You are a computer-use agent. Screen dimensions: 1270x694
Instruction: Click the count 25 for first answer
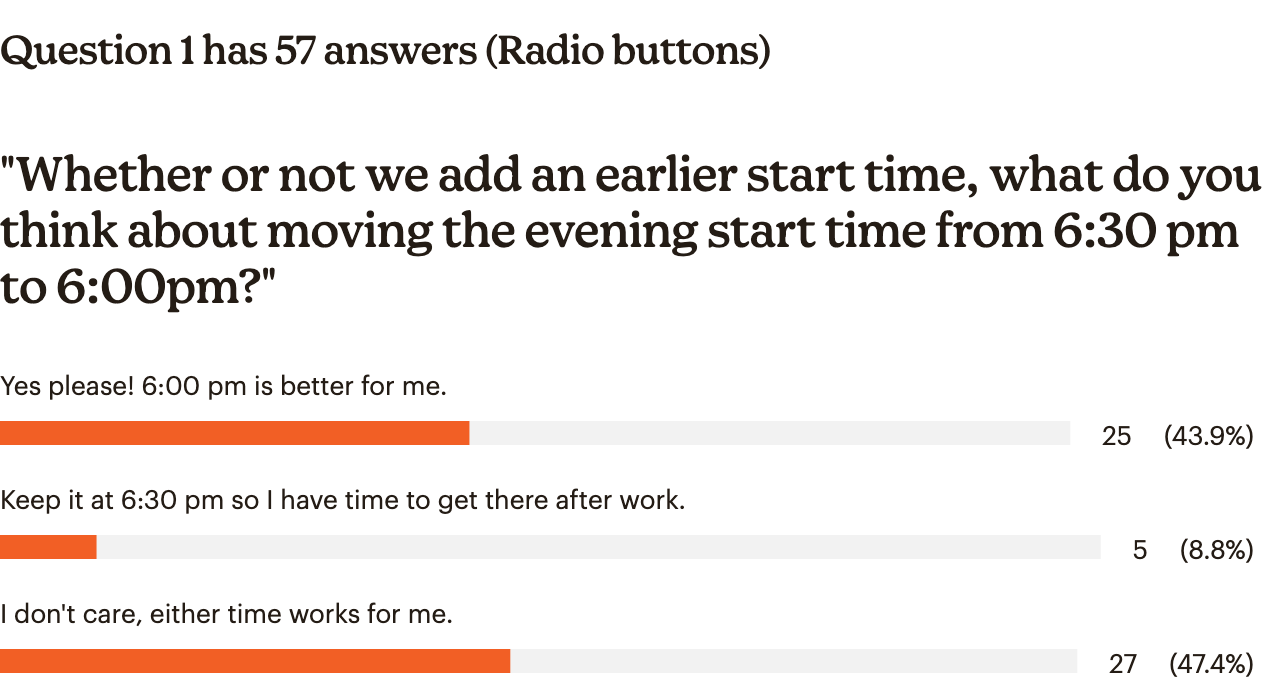click(x=1116, y=436)
